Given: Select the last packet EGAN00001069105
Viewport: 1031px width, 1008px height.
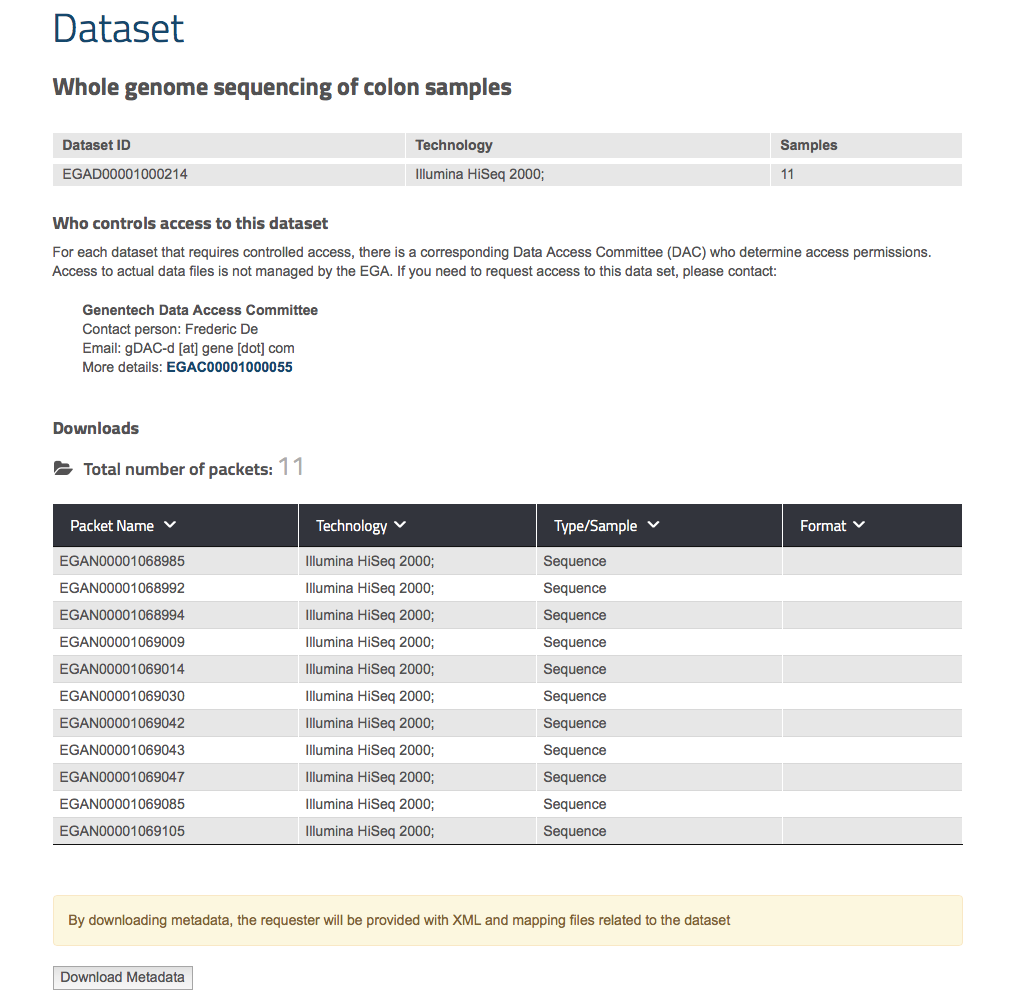Looking at the screenshot, I should [x=122, y=831].
